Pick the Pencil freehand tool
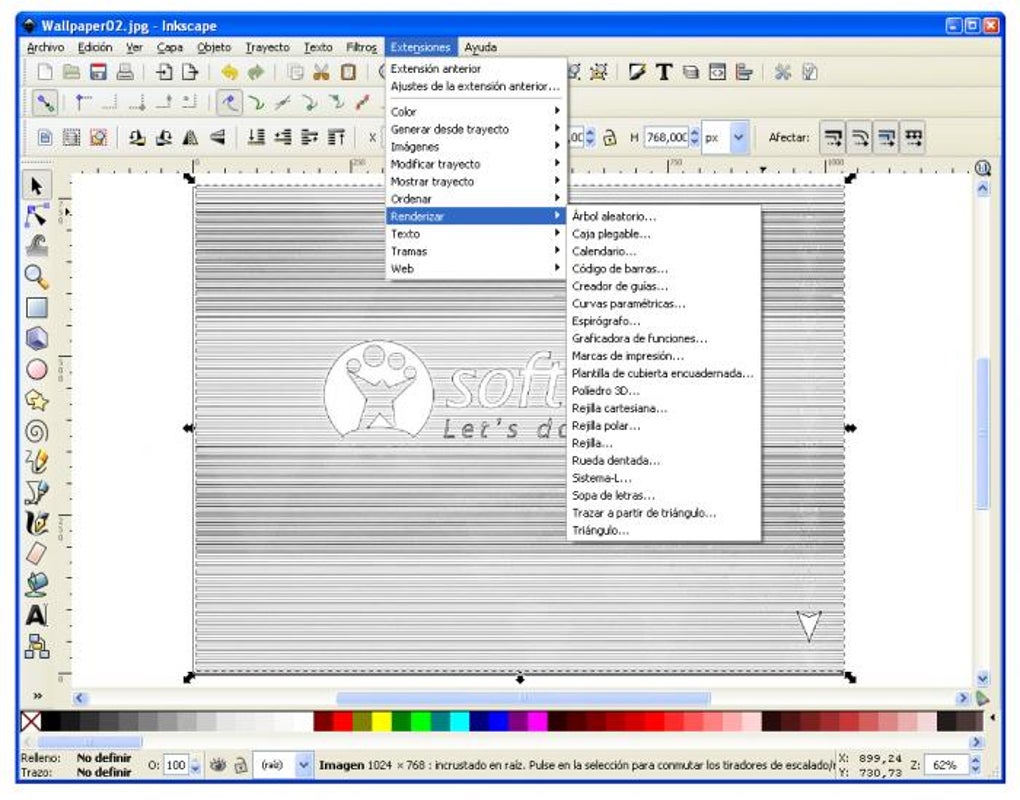This screenshot has height=800, width=1020. pos(36,461)
